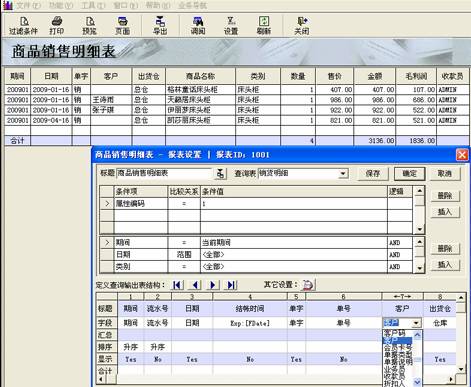This screenshot has height=387, width=471.
Task: Open the 其它设置 other settings icon
Action: tap(308, 285)
